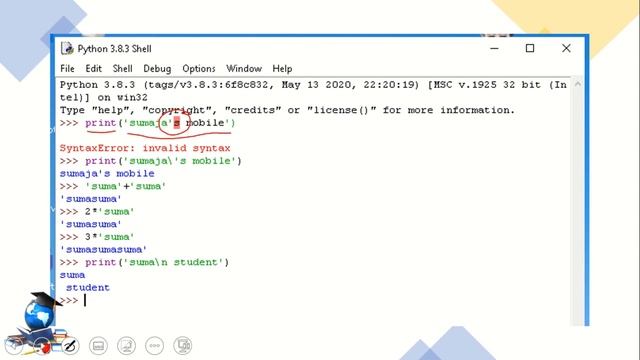Open the Shell menu
The height and width of the screenshot is (360, 640).
point(122,69)
